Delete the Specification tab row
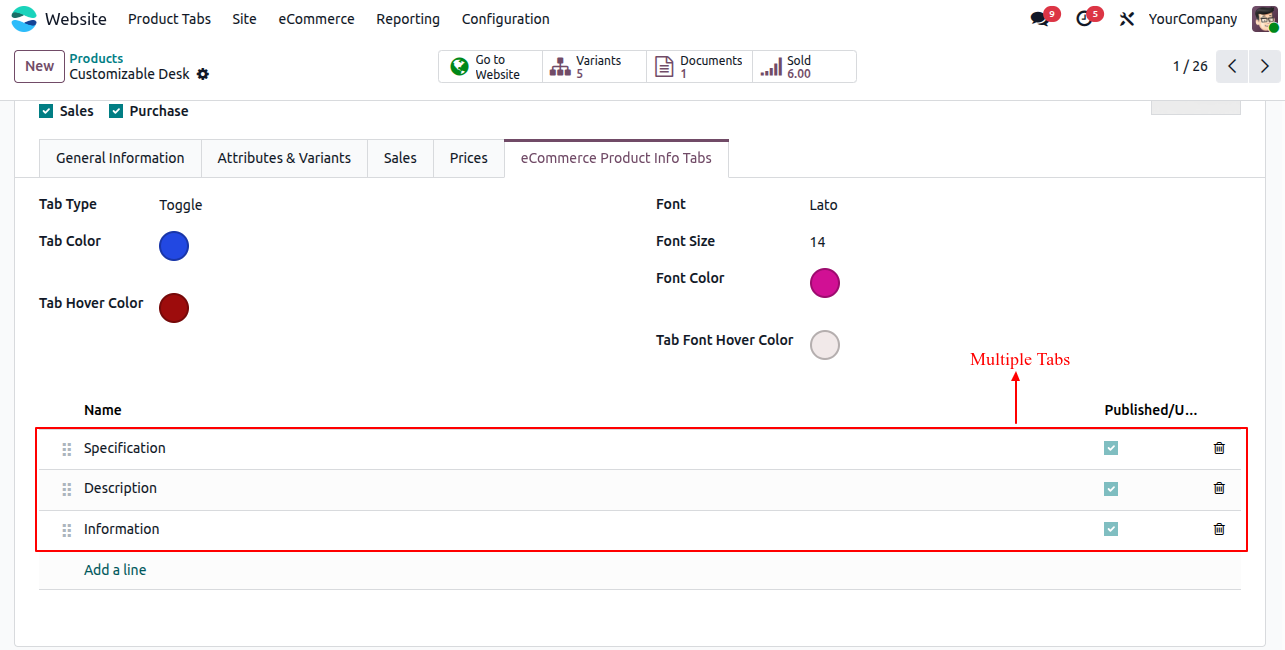This screenshot has width=1285, height=650. 1219,448
